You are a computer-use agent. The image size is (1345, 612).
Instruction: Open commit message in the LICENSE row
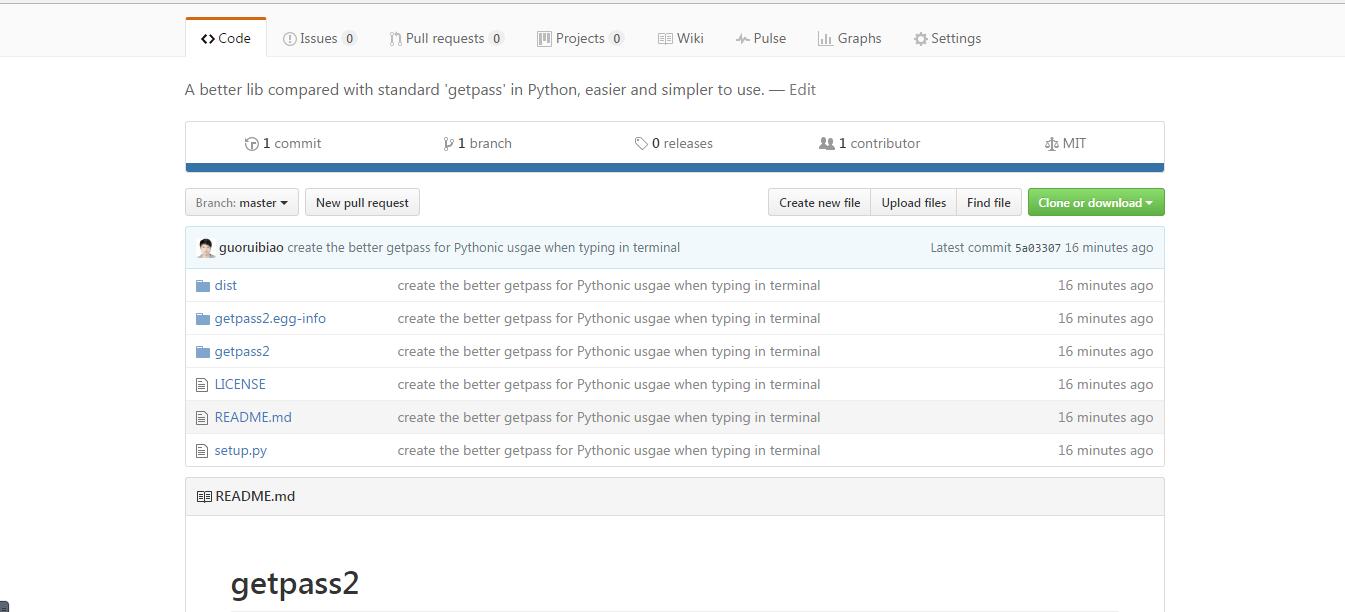tap(609, 384)
